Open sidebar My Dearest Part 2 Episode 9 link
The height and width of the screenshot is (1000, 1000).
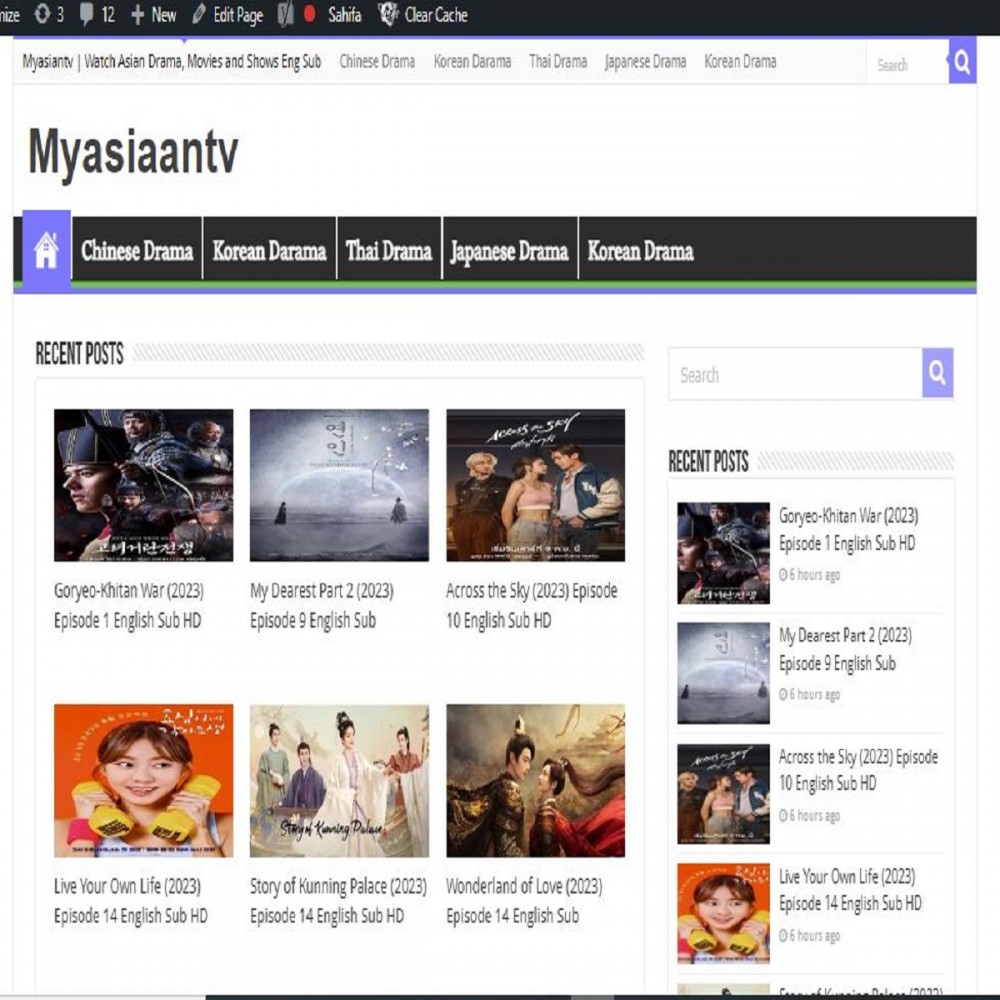coord(846,649)
